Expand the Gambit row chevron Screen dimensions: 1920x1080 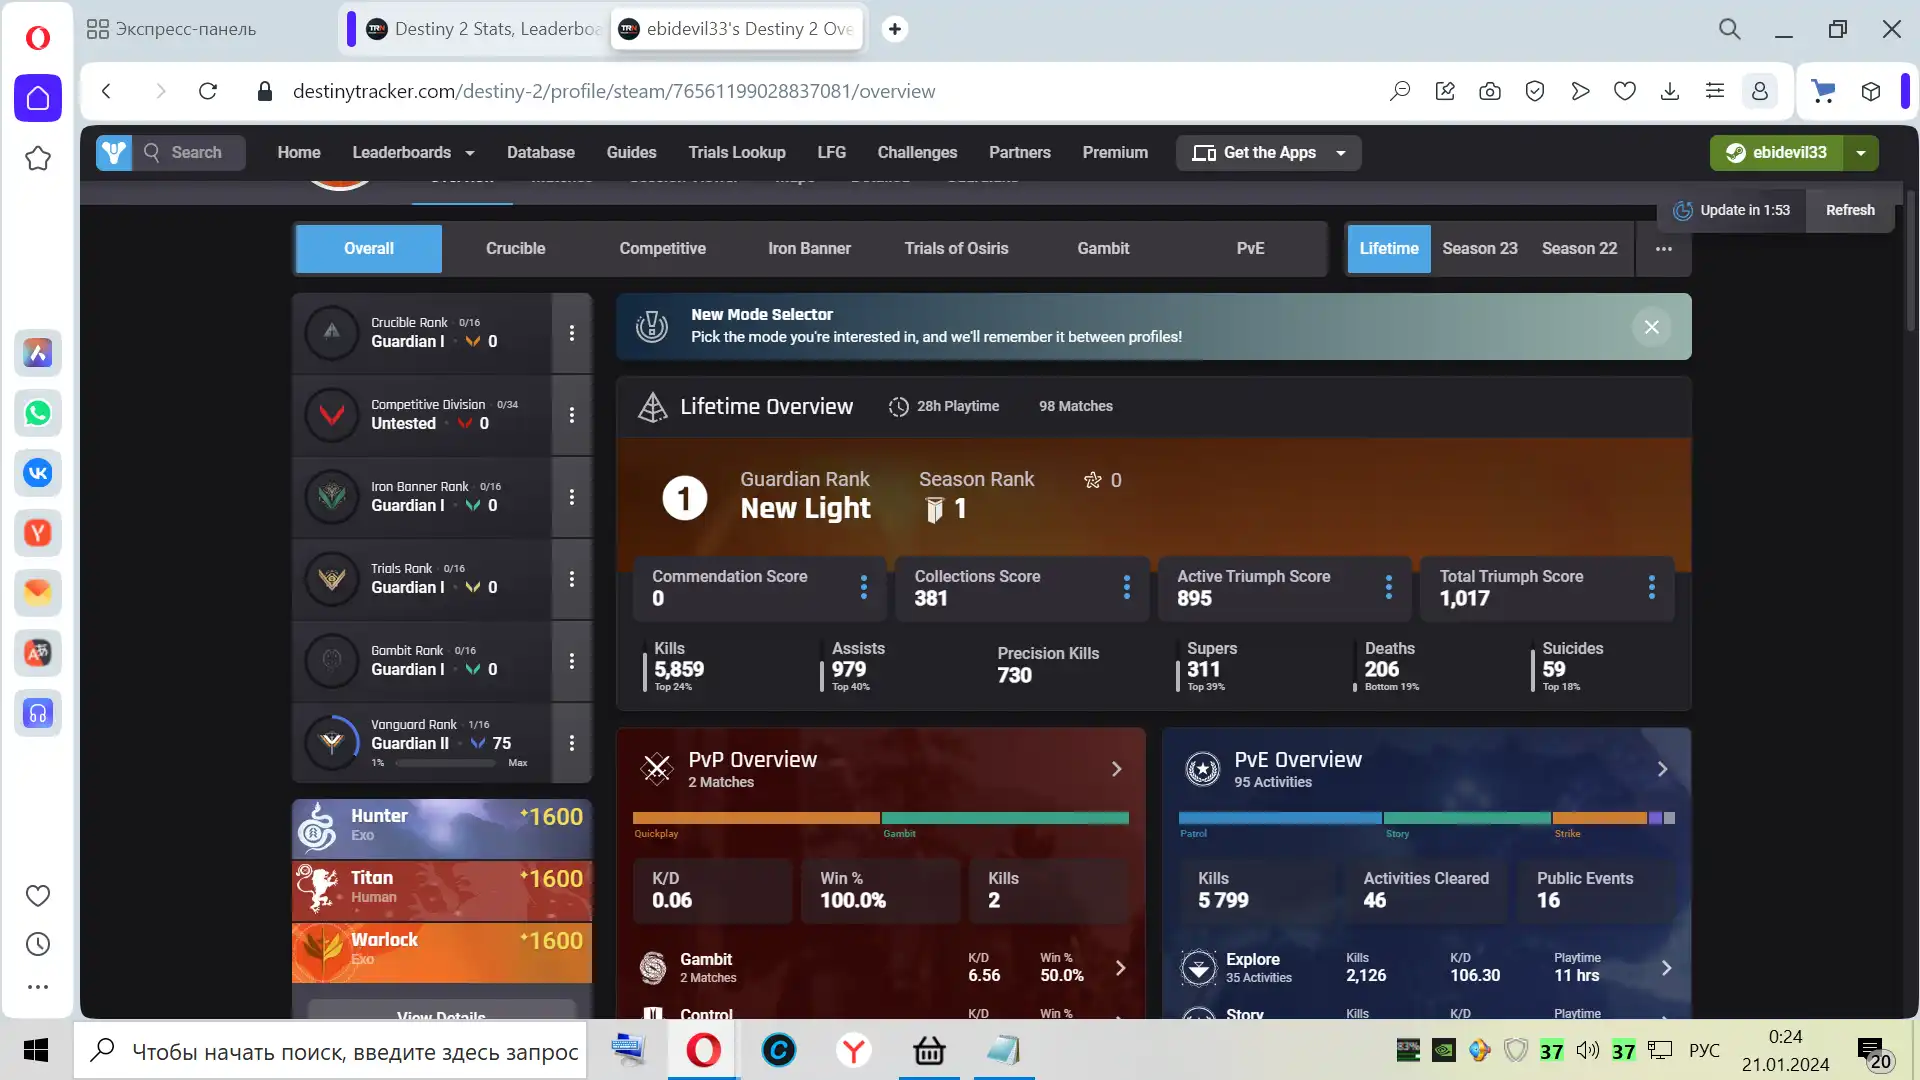point(1120,968)
